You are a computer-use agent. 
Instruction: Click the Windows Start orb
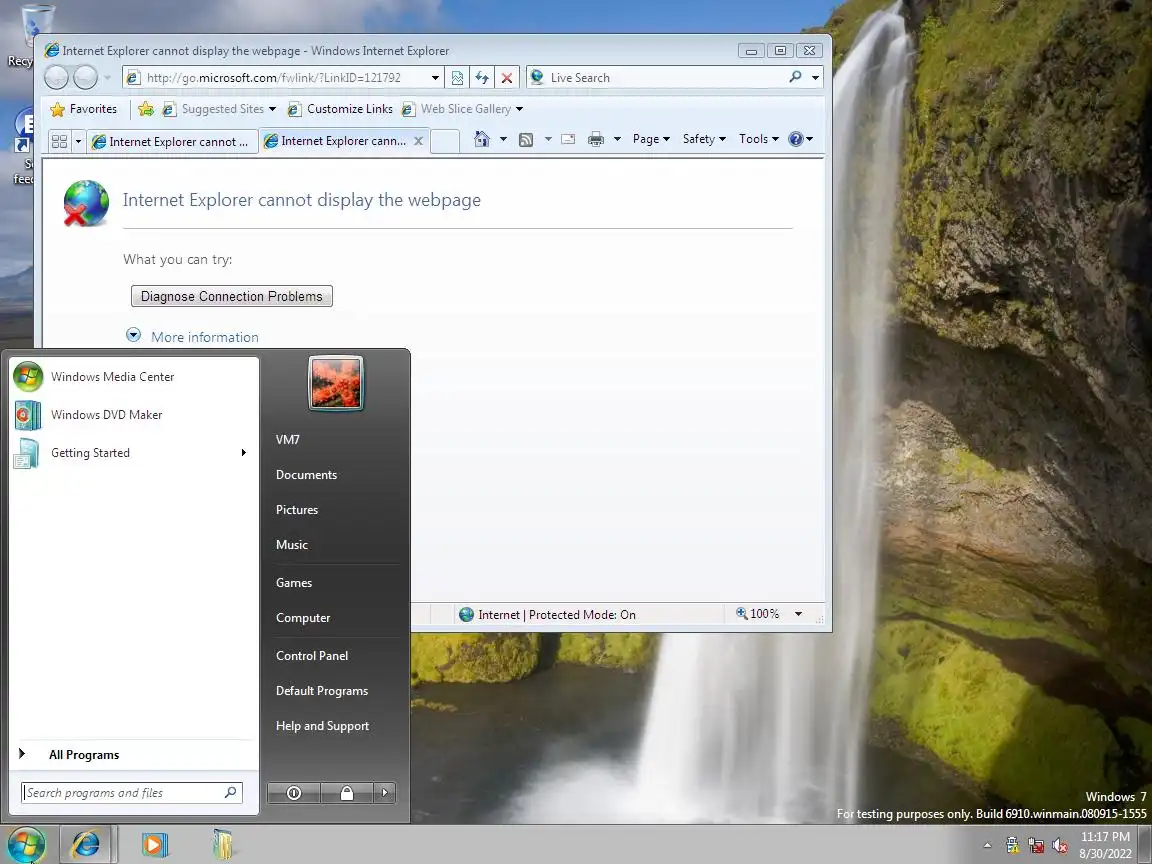point(26,845)
